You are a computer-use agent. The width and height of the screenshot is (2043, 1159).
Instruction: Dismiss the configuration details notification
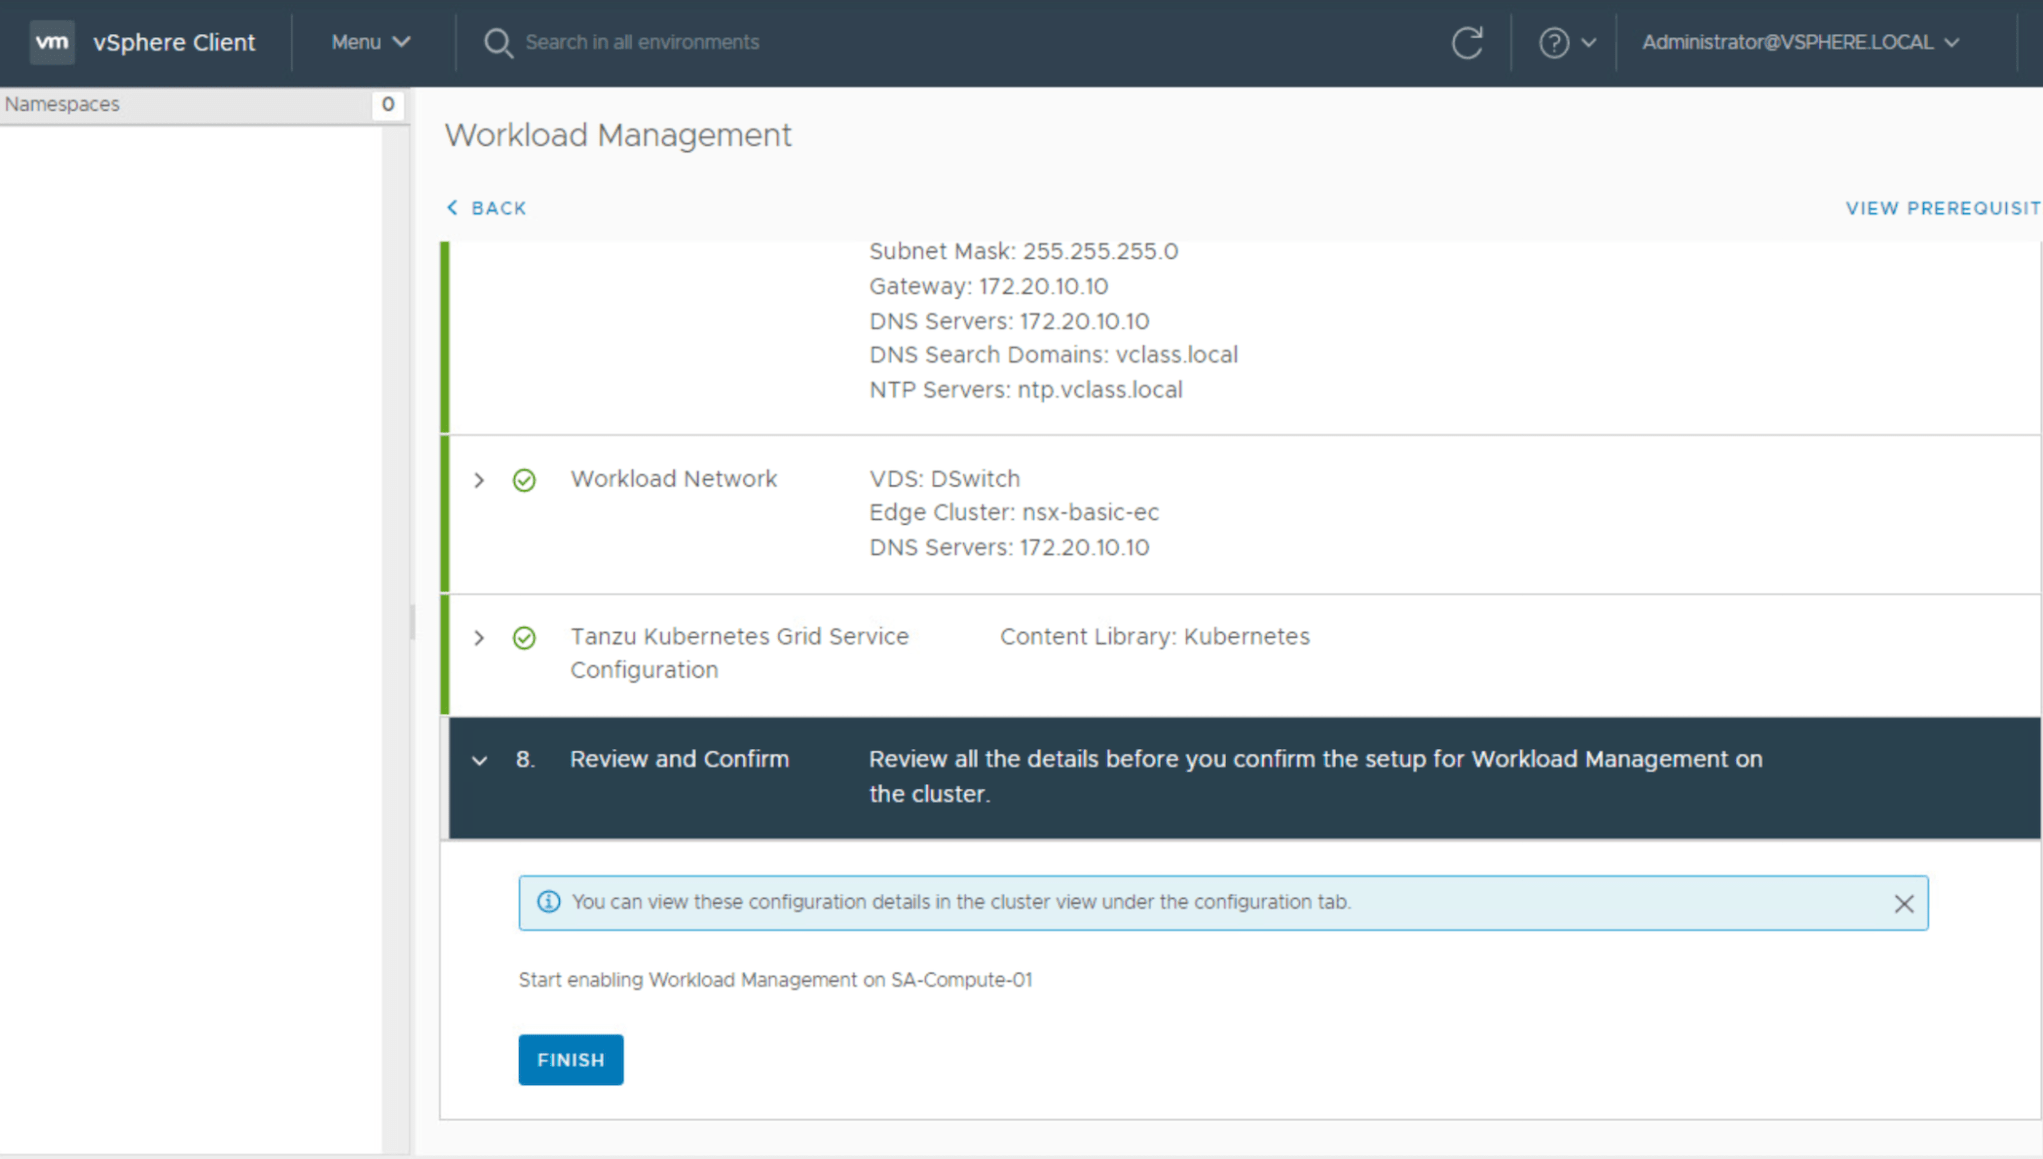coord(1904,903)
